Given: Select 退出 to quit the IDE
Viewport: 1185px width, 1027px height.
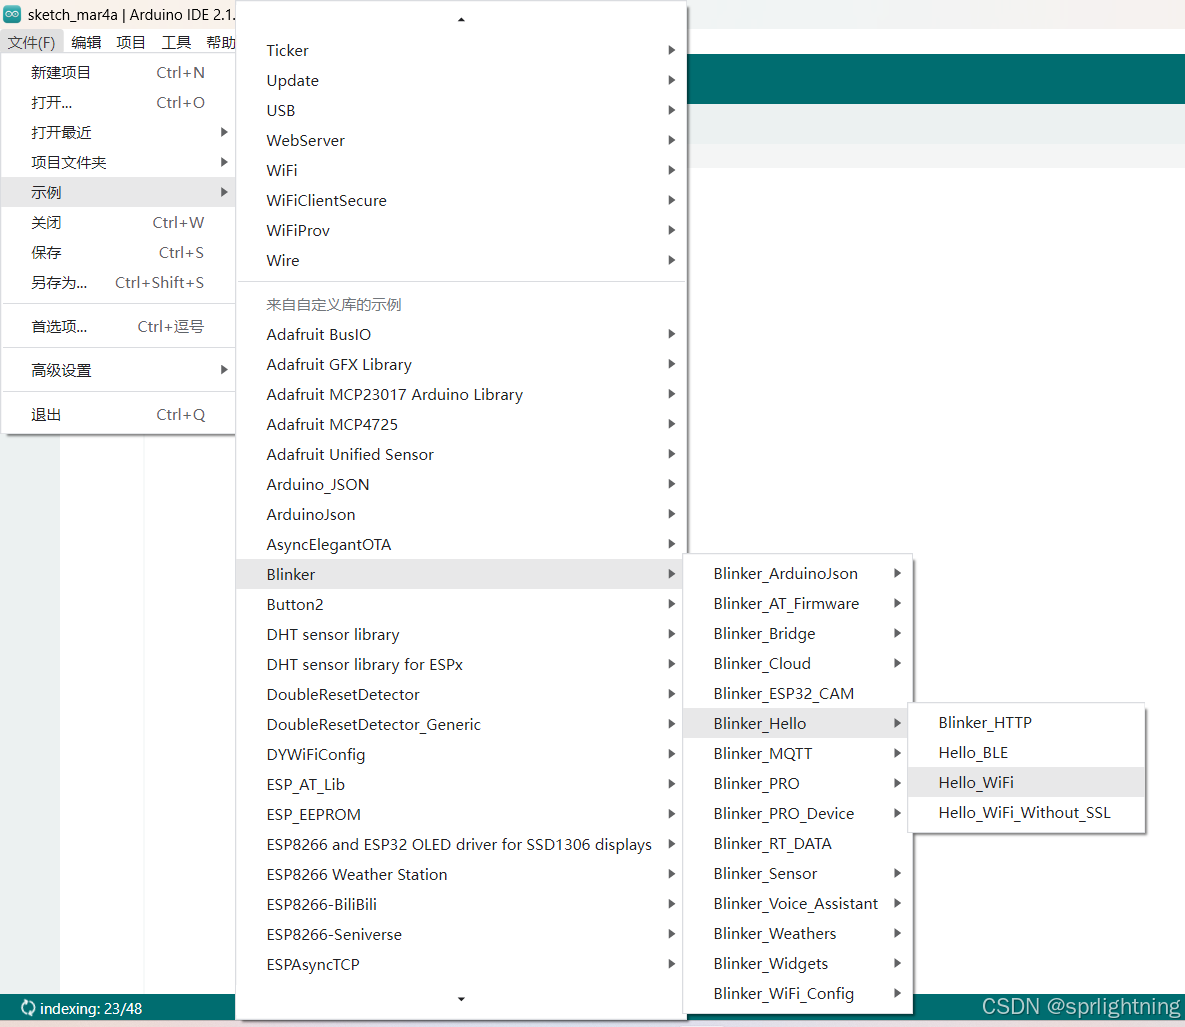Looking at the screenshot, I should pos(119,415).
